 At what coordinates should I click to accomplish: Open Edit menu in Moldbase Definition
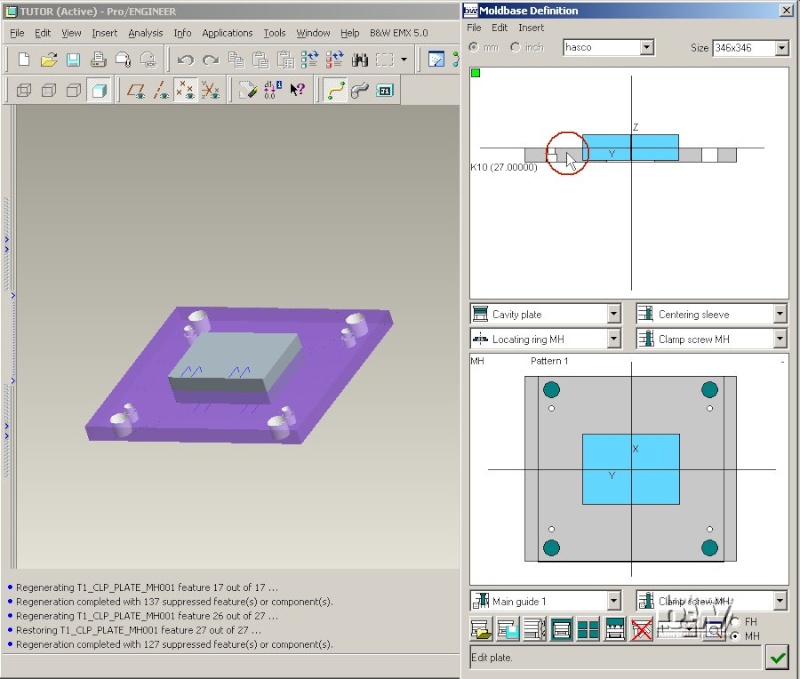(x=499, y=28)
